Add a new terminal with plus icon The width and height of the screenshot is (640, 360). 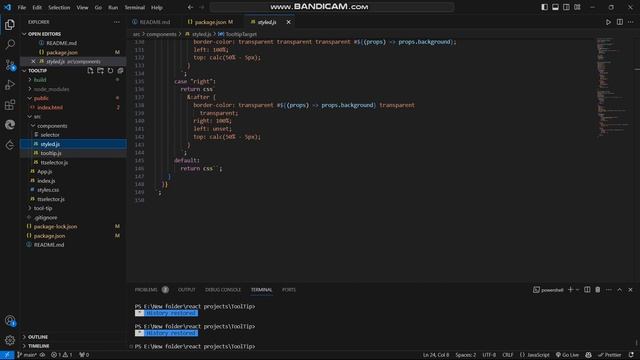click(571, 290)
